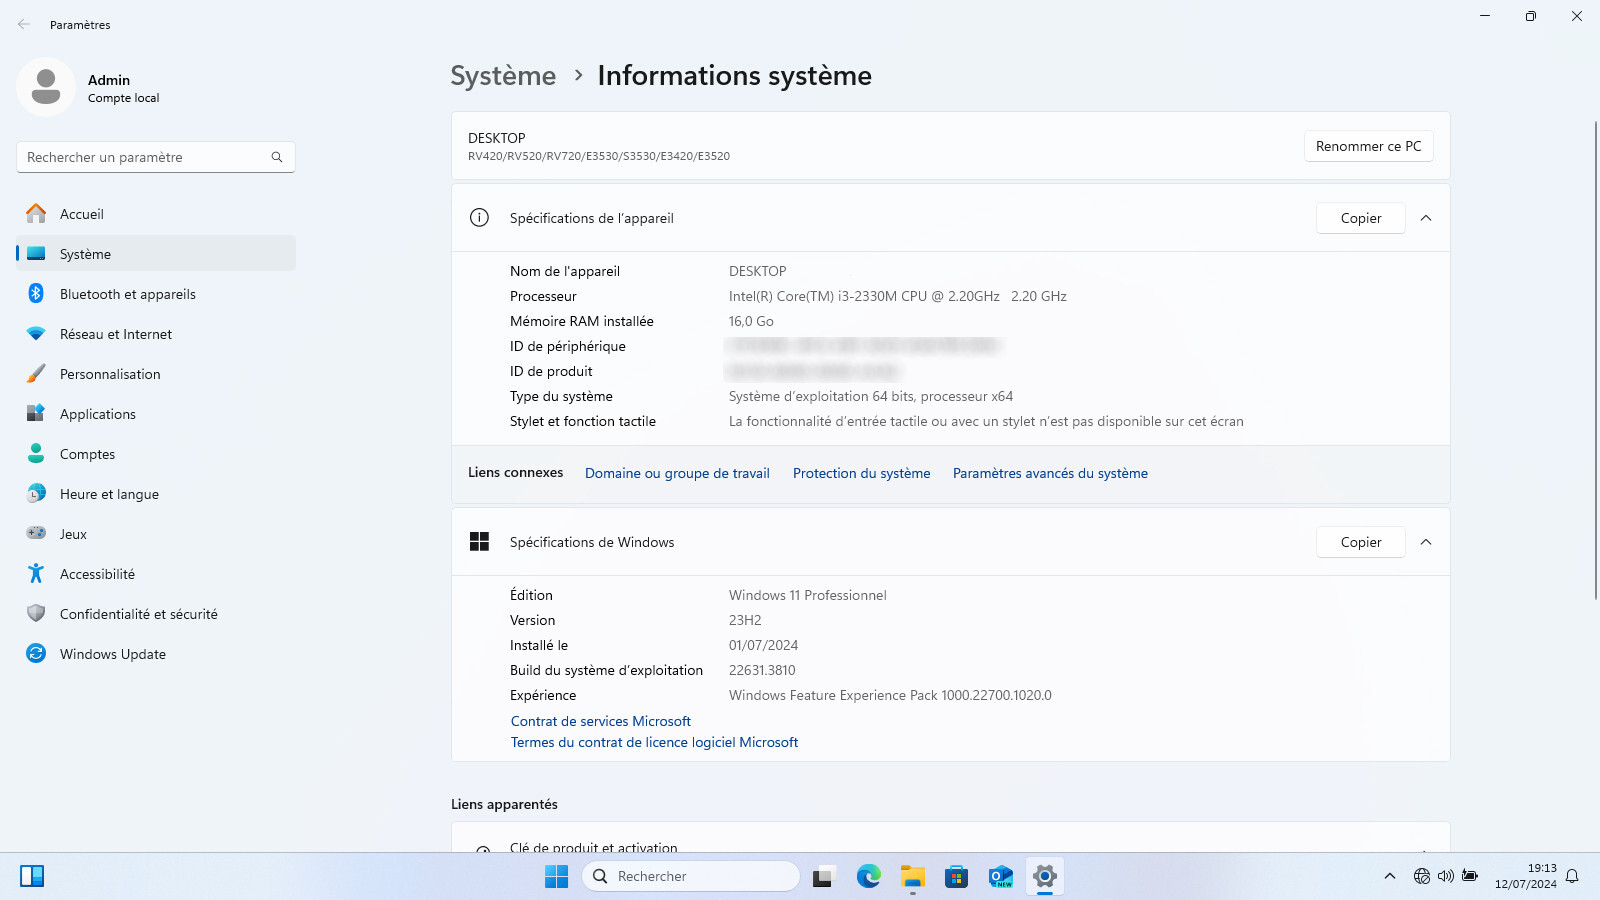1600x900 pixels.
Task: Click Système in the breadcrumb
Action: (x=503, y=76)
